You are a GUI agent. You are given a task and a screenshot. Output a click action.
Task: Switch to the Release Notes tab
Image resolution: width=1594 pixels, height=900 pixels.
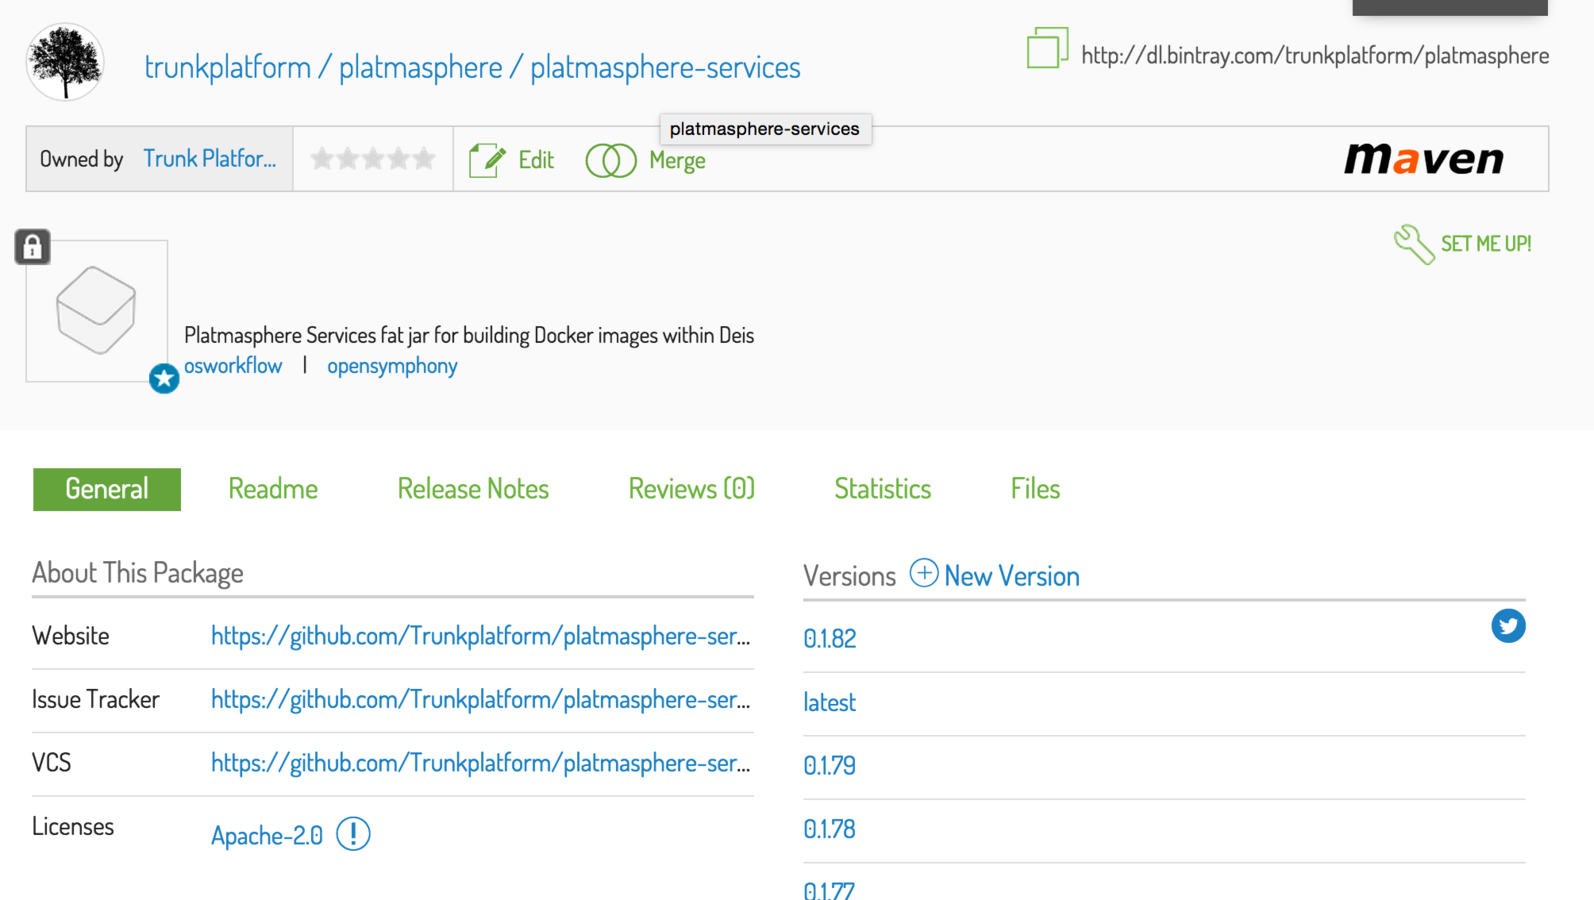point(473,489)
